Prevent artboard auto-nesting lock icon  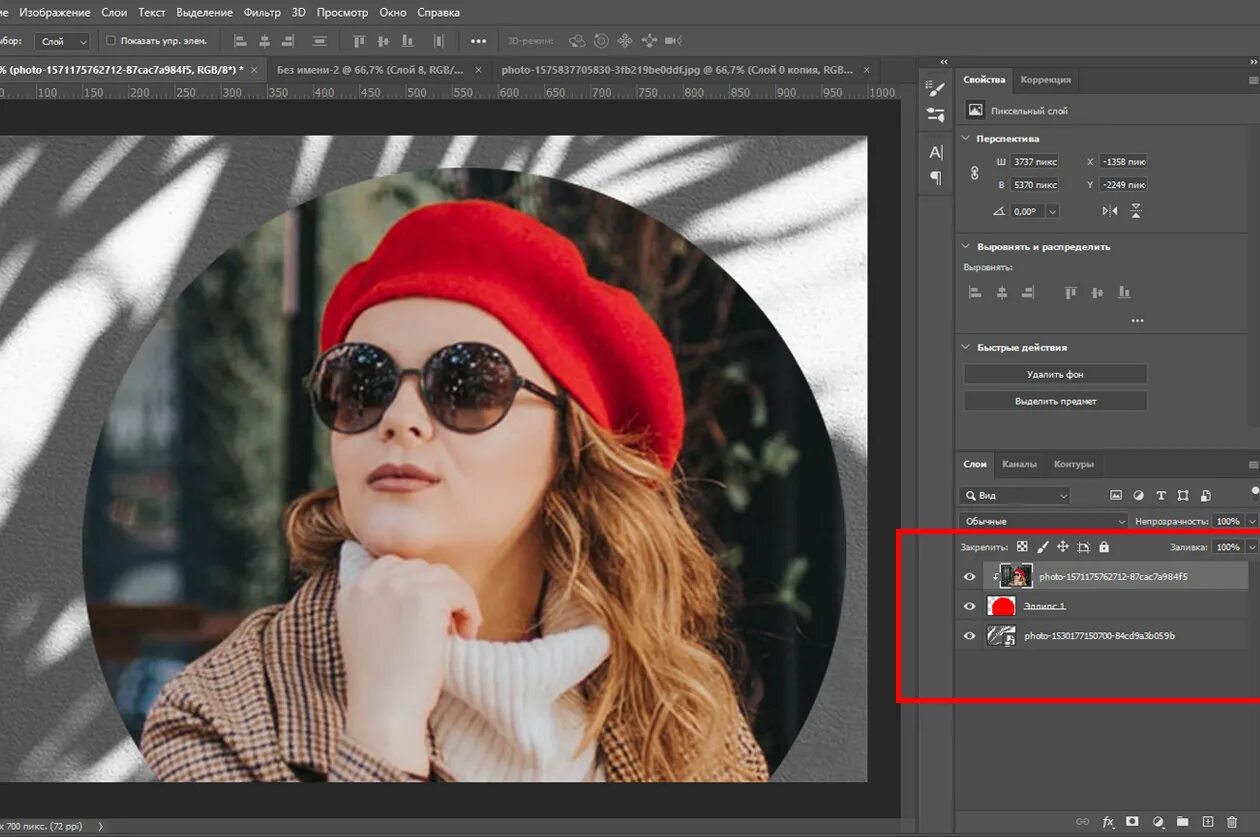pyautogui.click(x=1083, y=547)
